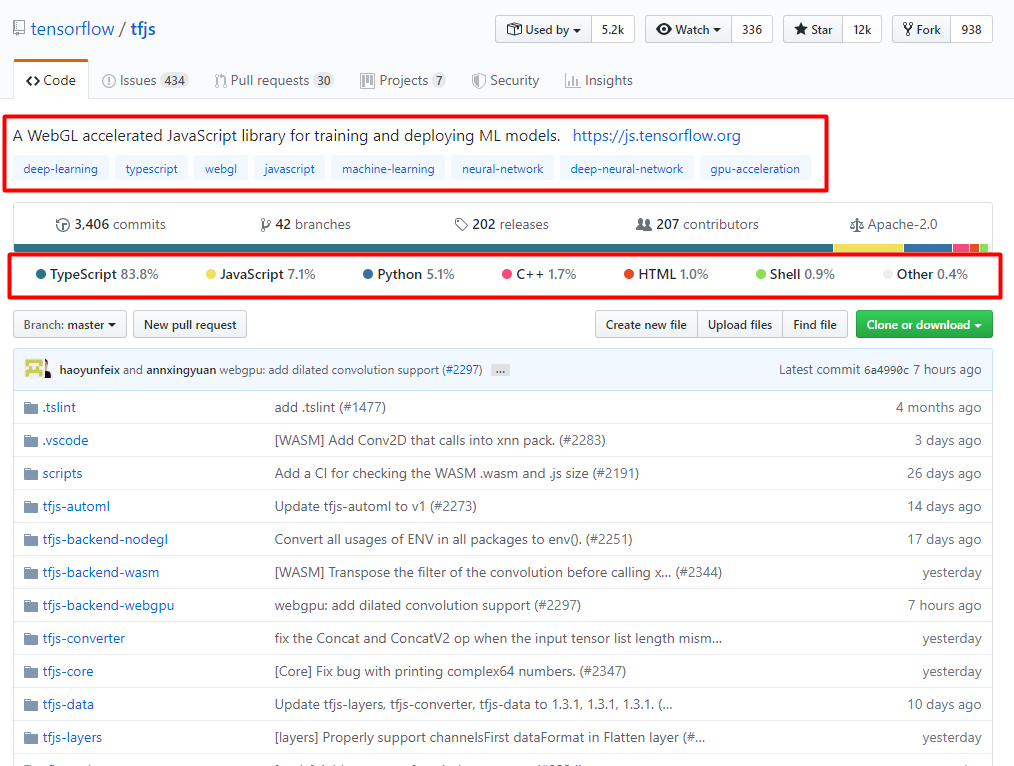Open latest commit hash 6a4990c
The image size is (1014, 766).
click(886, 370)
